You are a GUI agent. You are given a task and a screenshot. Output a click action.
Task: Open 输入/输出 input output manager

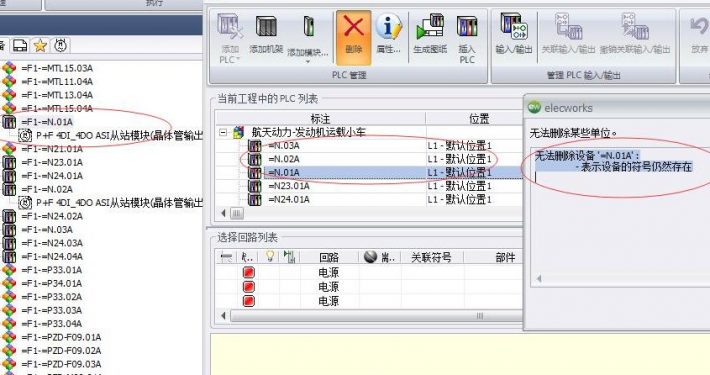(x=513, y=34)
